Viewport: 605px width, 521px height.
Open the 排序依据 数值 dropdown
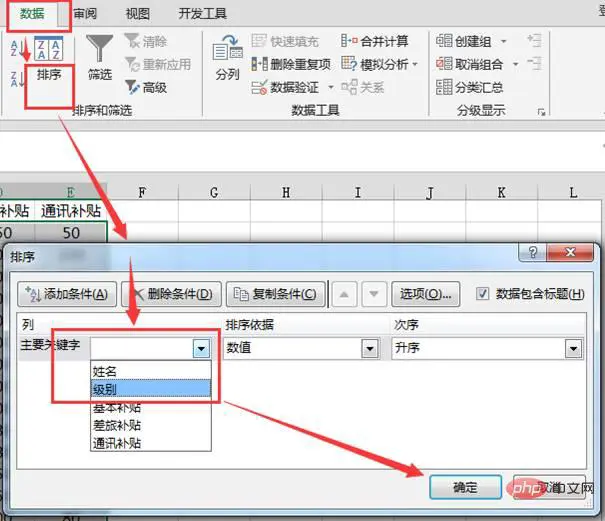pyautogui.click(x=370, y=348)
